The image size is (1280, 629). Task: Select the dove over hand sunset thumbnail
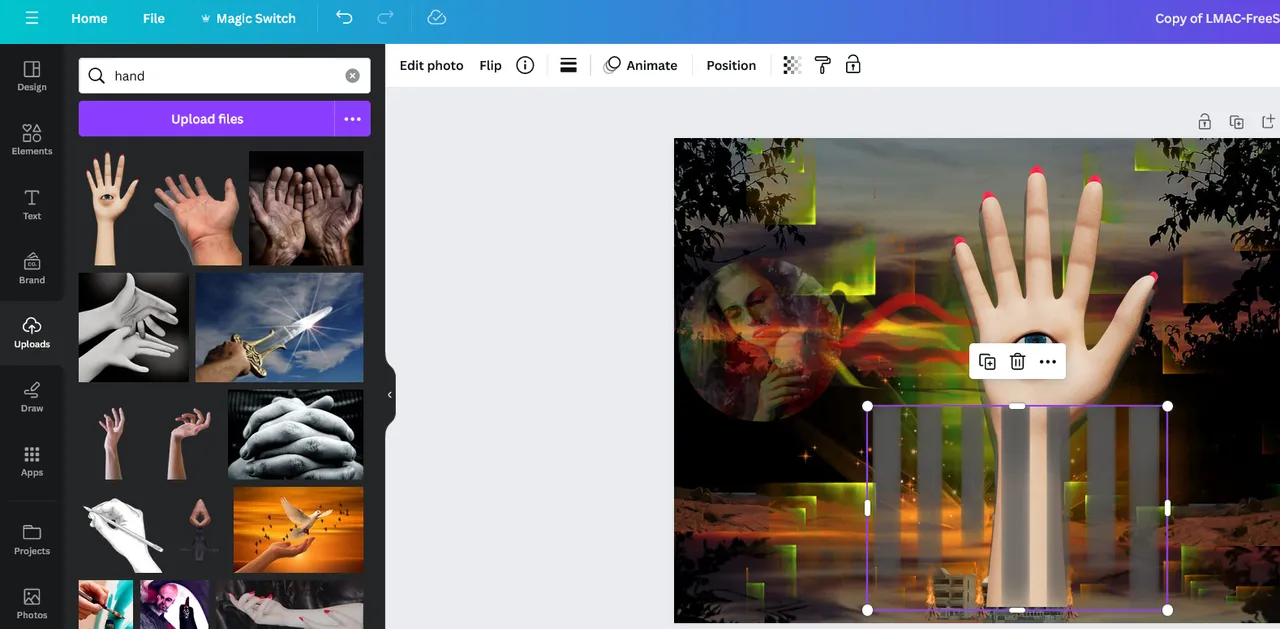(x=299, y=530)
